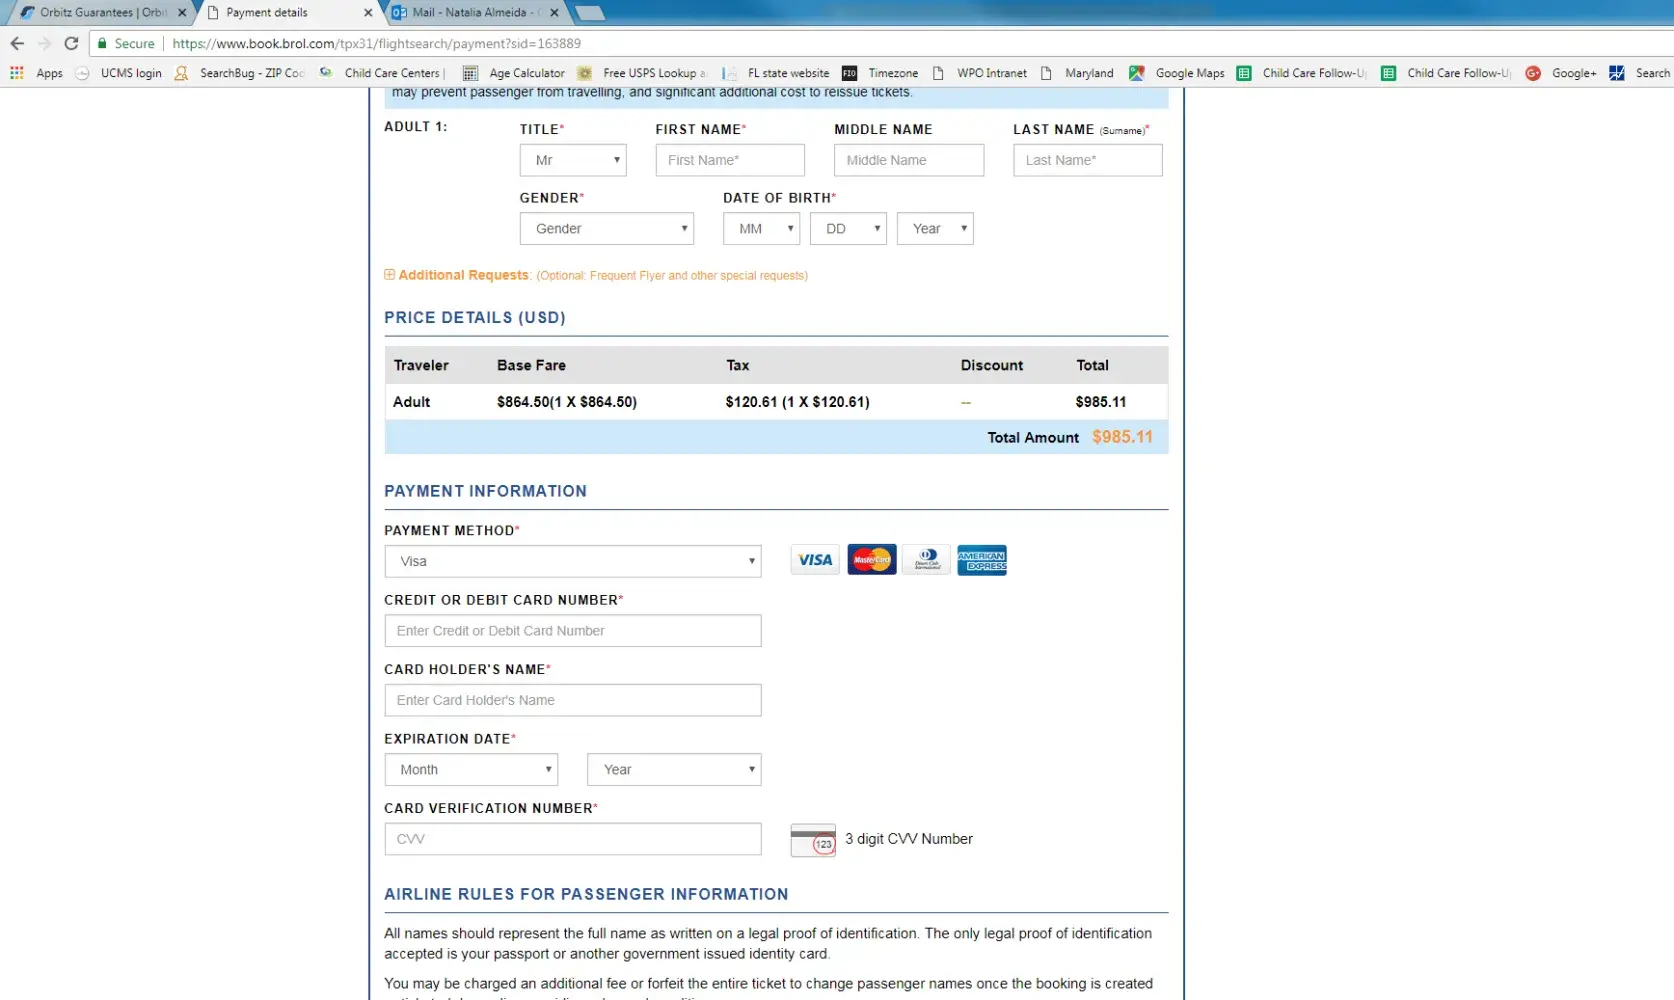Viewport: 1674px width, 1000px height.
Task: Click the Last Name input field
Action: (x=1088, y=160)
